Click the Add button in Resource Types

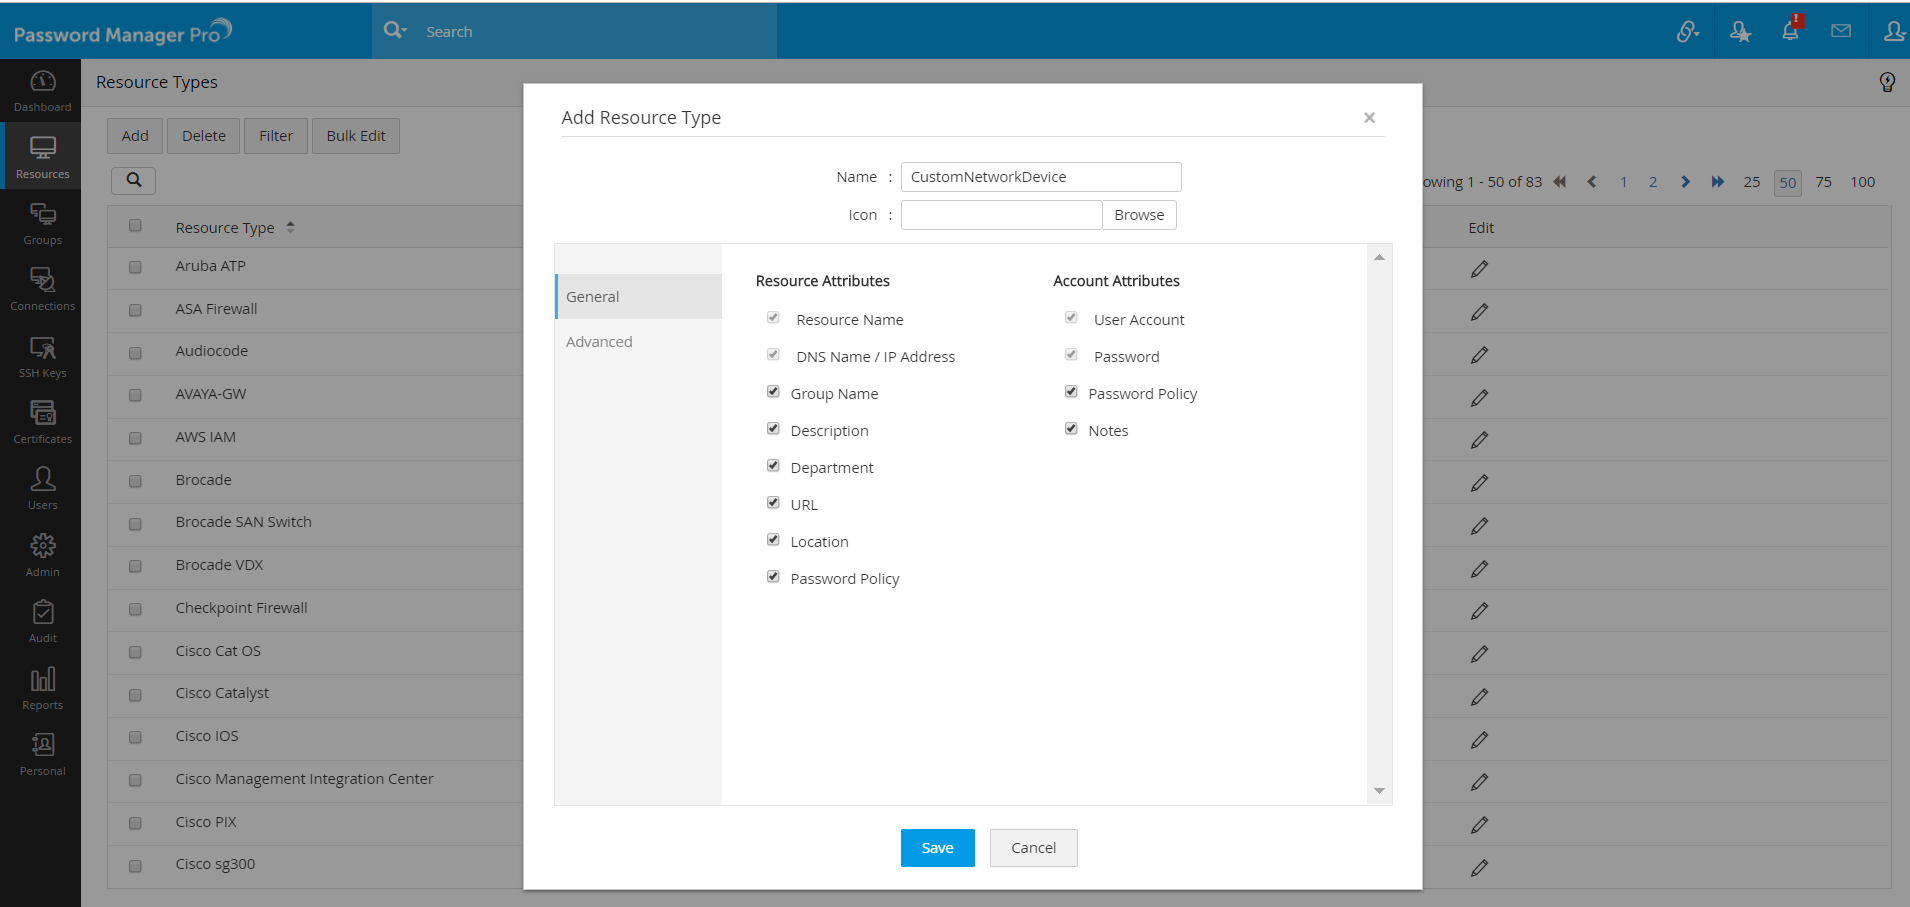pyautogui.click(x=135, y=136)
